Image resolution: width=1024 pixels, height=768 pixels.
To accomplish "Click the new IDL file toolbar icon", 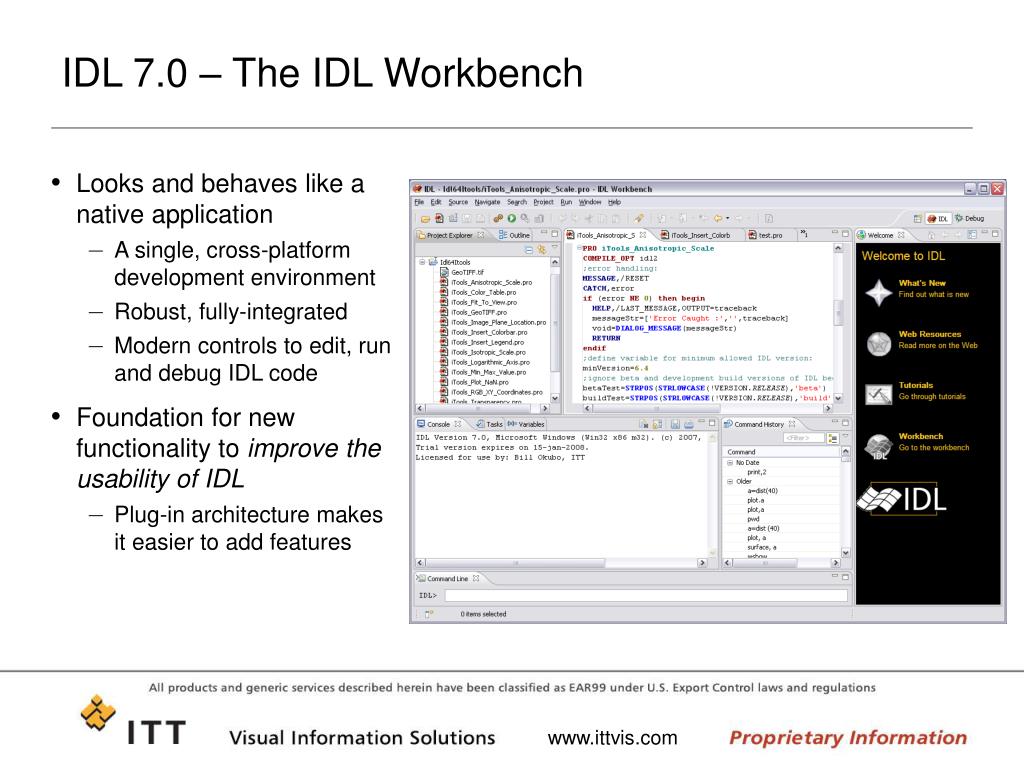I will (x=440, y=218).
